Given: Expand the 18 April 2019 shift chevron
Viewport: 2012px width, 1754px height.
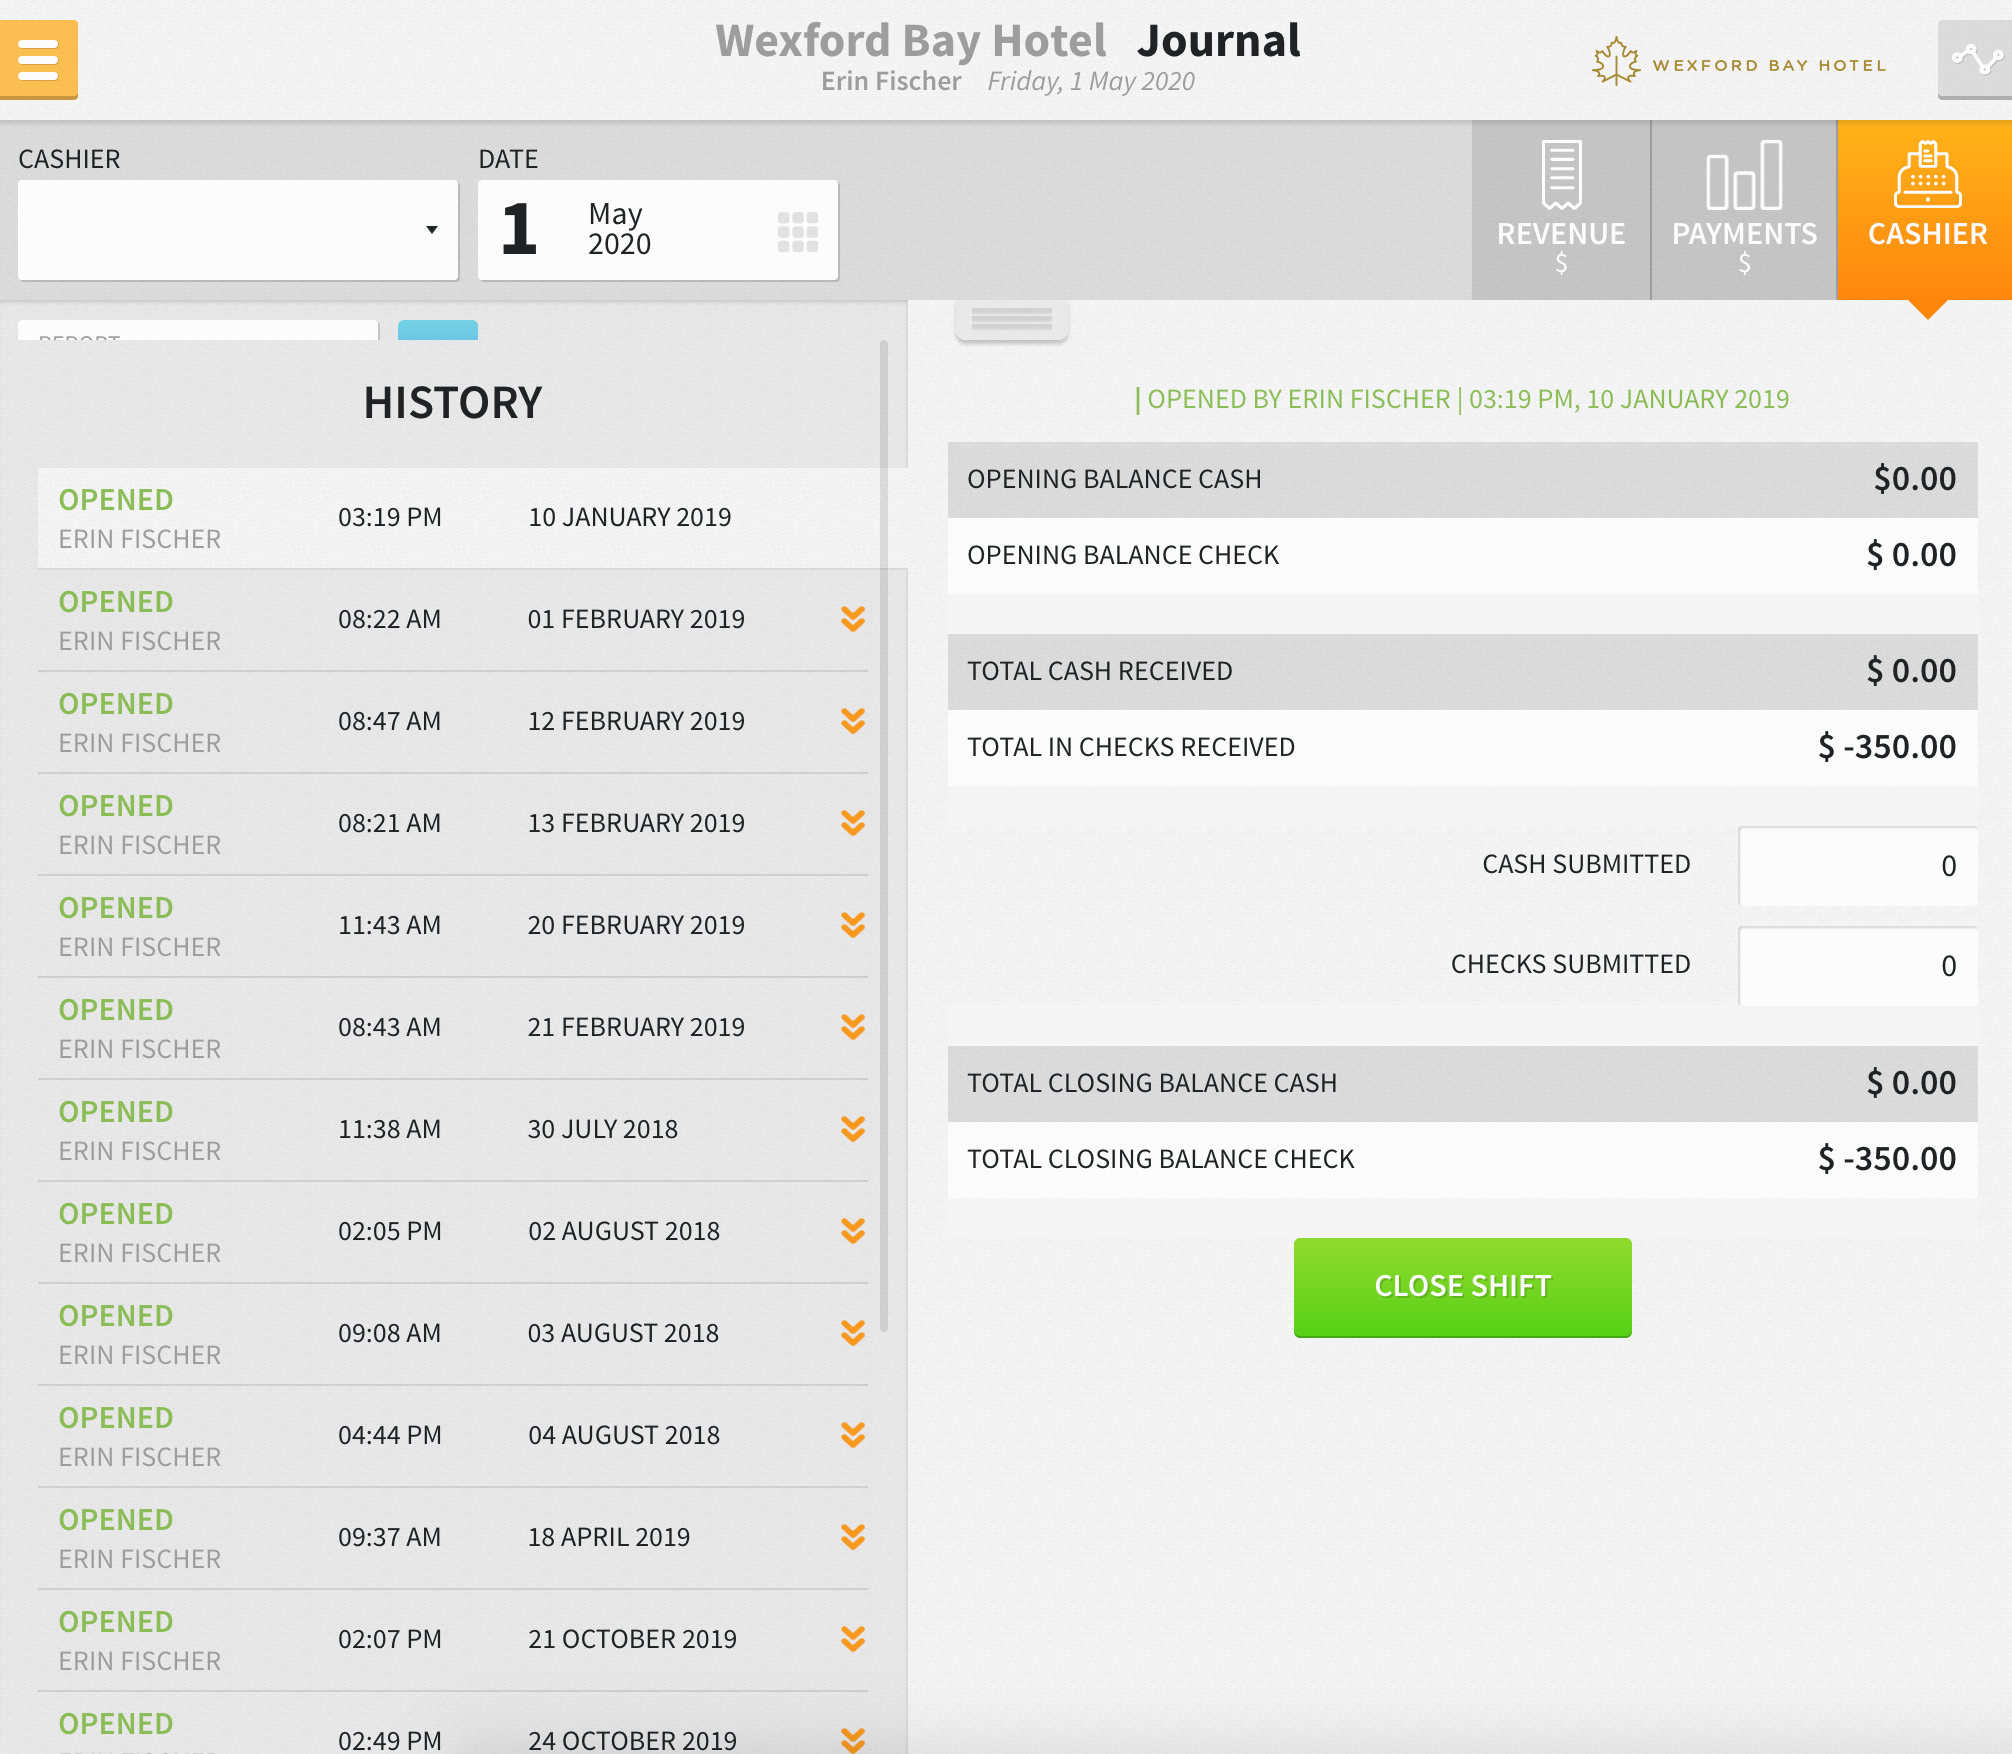Looking at the screenshot, I should (x=852, y=1537).
